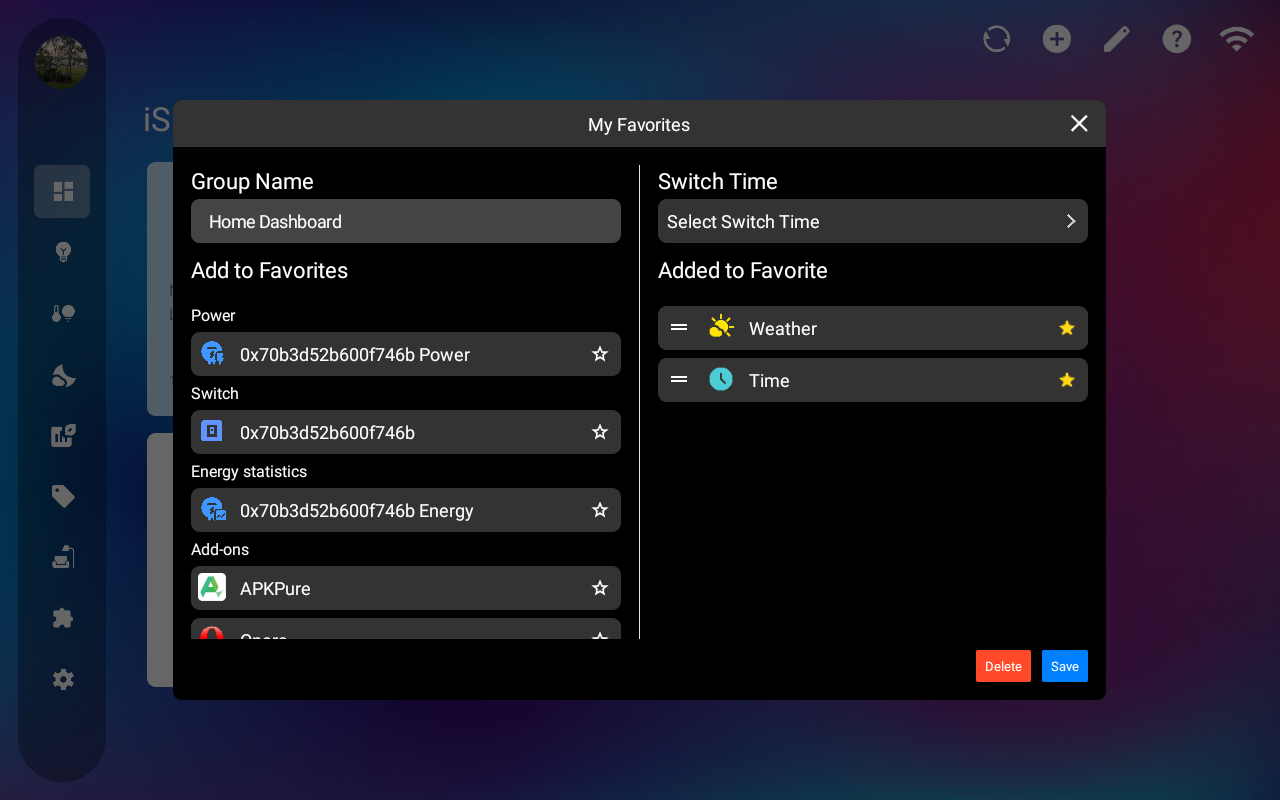Open the puzzle piece add-ons icon

pos(63,618)
